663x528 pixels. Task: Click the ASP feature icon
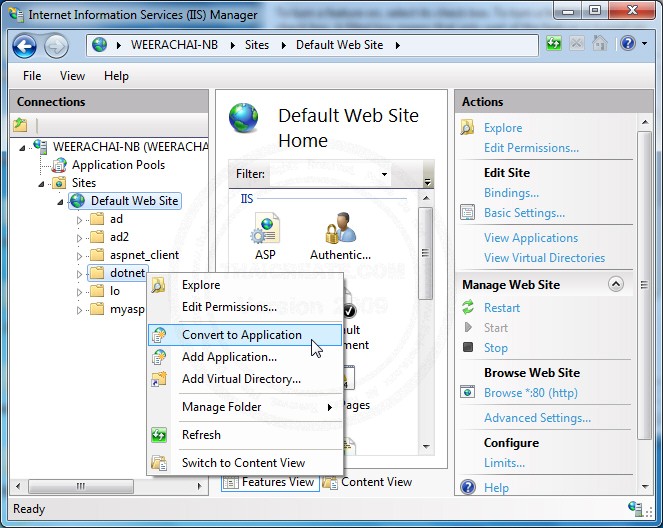265,231
